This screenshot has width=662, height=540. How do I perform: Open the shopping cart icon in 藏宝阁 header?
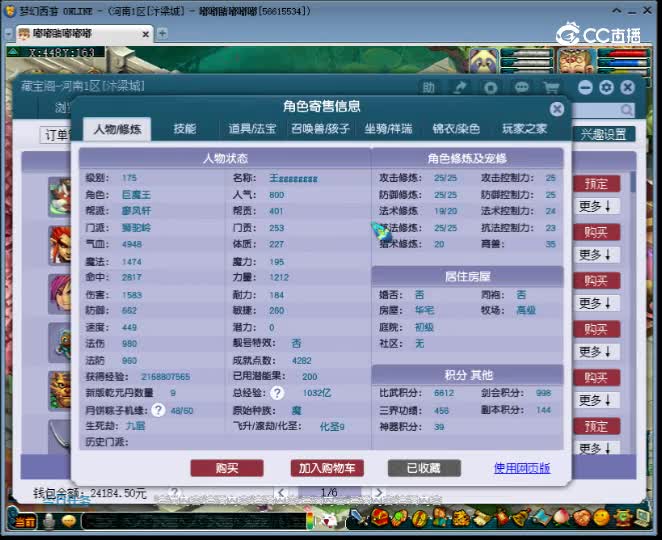[551, 87]
